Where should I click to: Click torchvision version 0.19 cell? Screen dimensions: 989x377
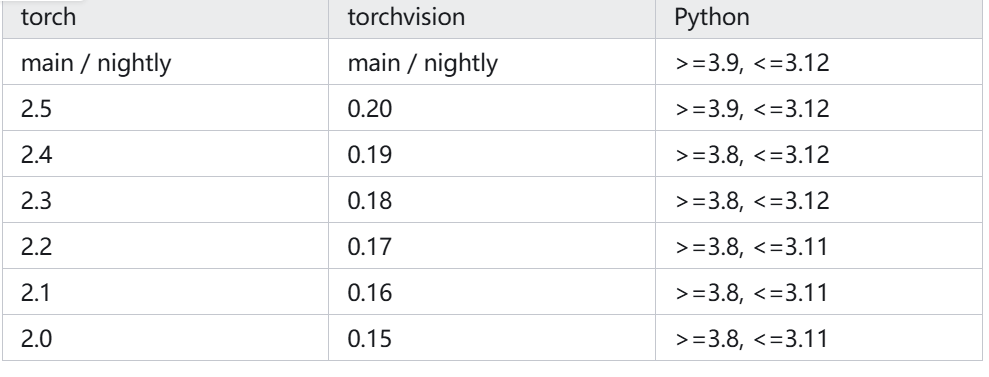pos(492,154)
